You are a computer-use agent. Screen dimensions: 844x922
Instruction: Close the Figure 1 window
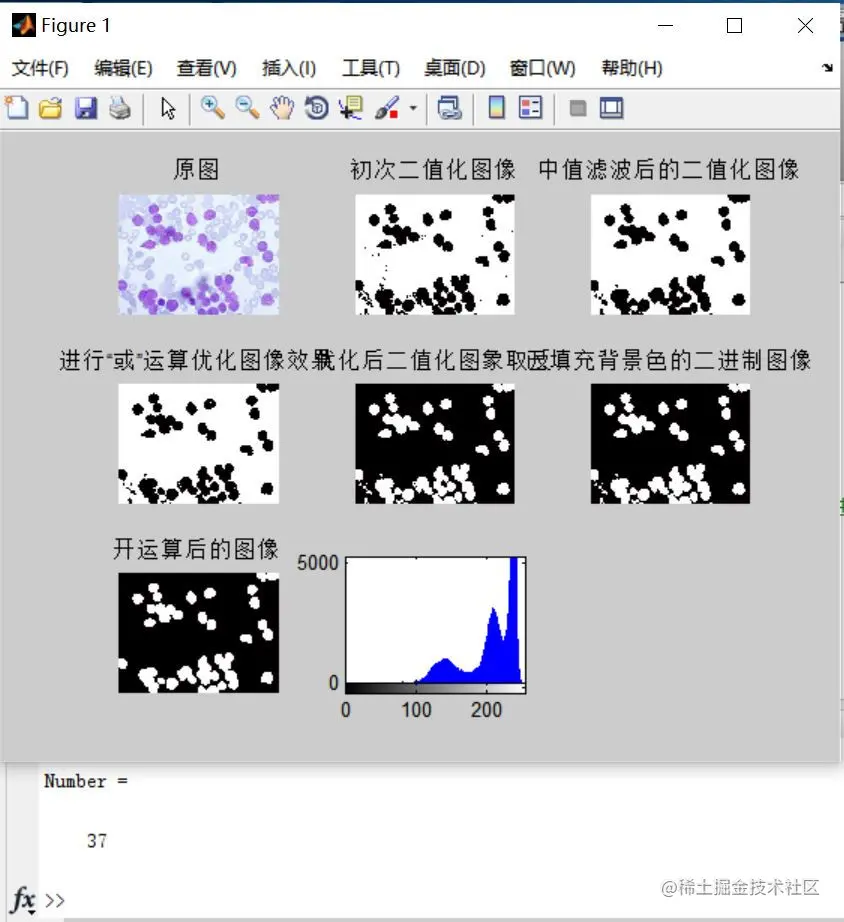[x=805, y=25]
